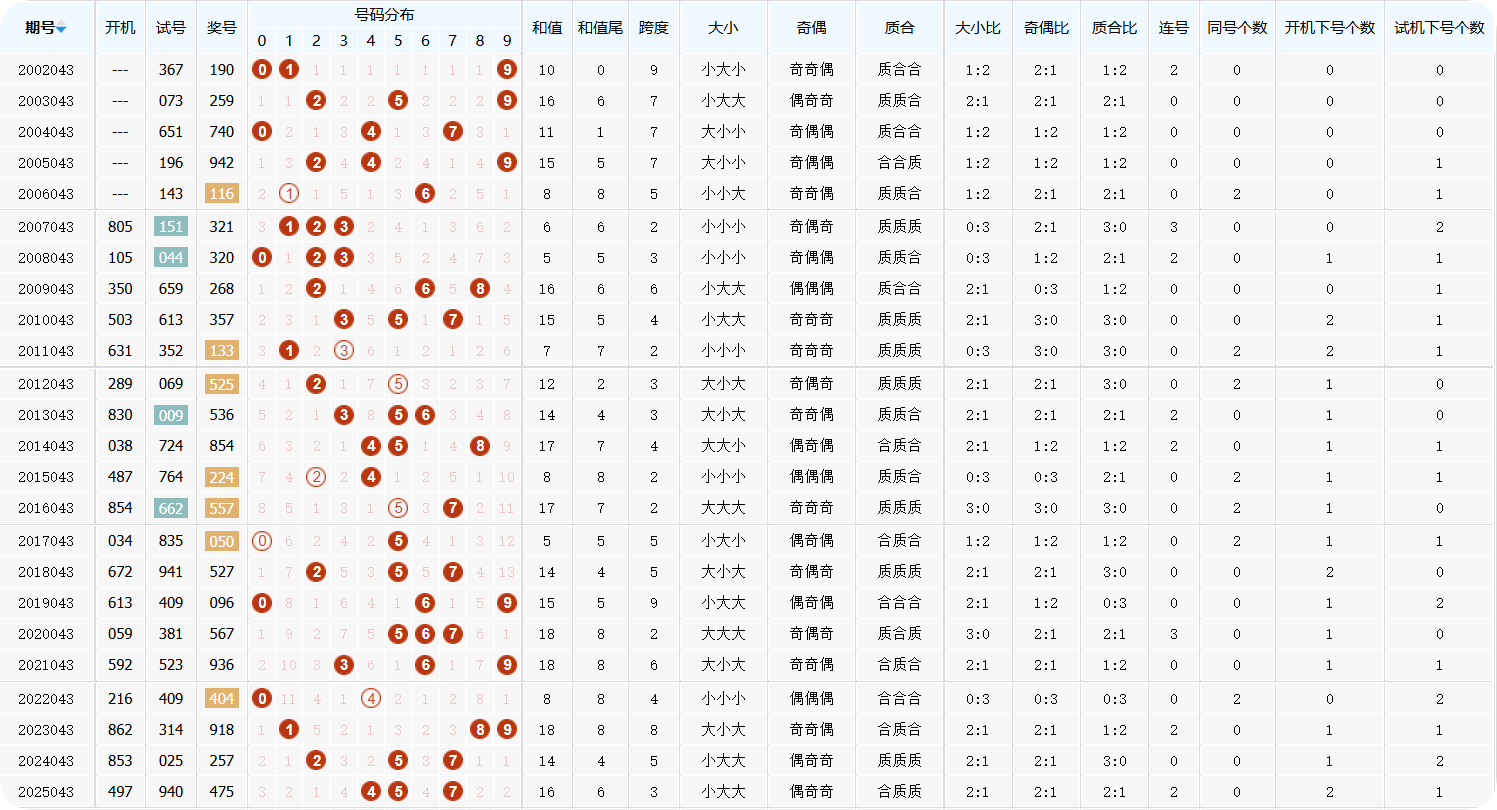Click red ball 4 in row 2025043

pos(371,792)
